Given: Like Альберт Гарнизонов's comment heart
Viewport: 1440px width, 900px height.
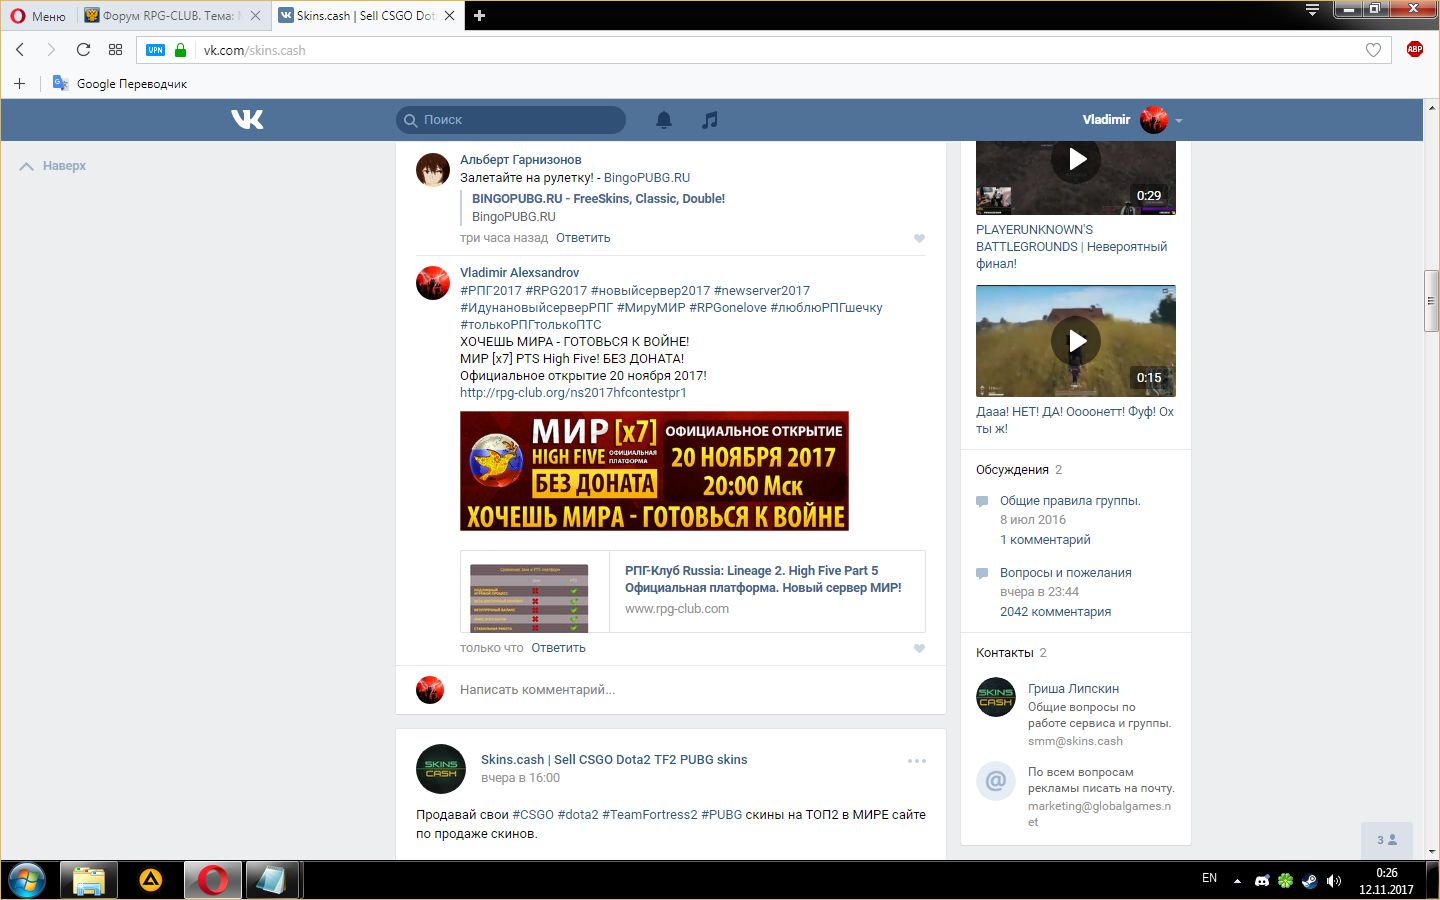Looking at the screenshot, I should (919, 238).
